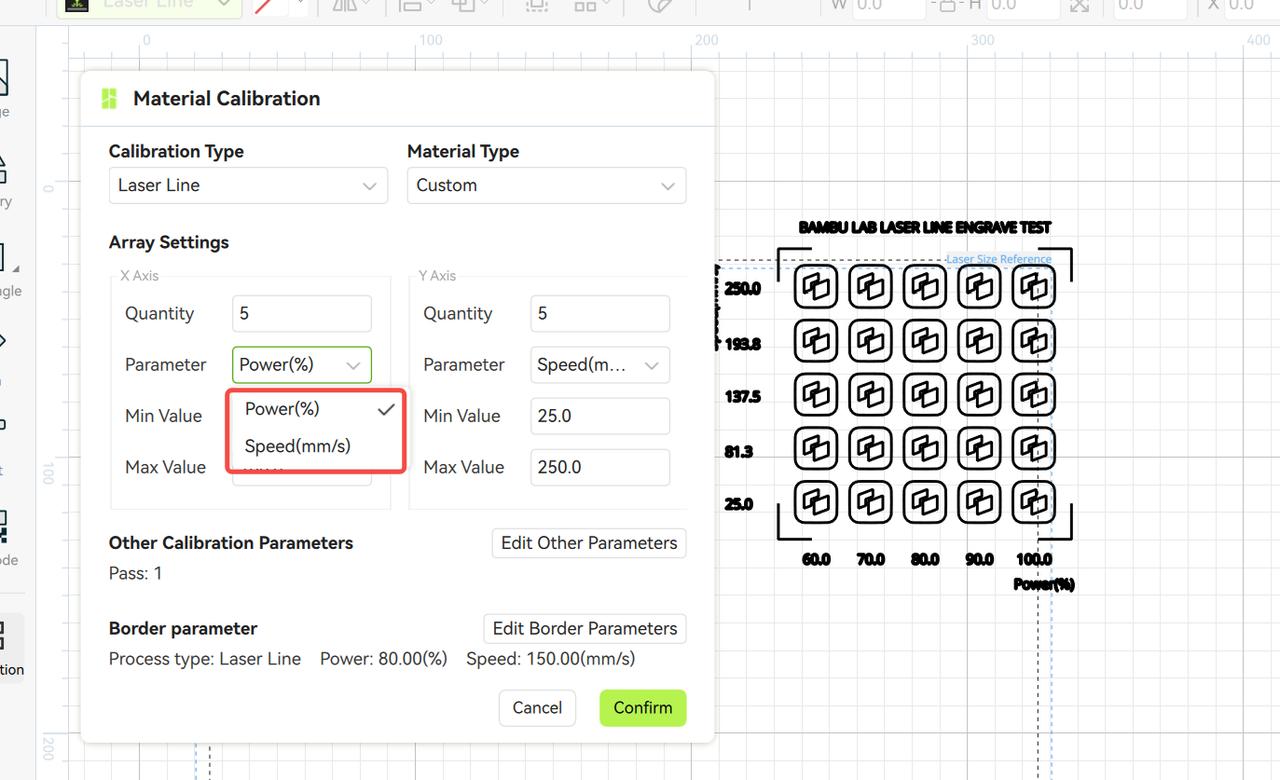This screenshot has height=780, width=1280.
Task: Click the Speed: 150.00(mm/s) border text
Action: click(x=551, y=659)
